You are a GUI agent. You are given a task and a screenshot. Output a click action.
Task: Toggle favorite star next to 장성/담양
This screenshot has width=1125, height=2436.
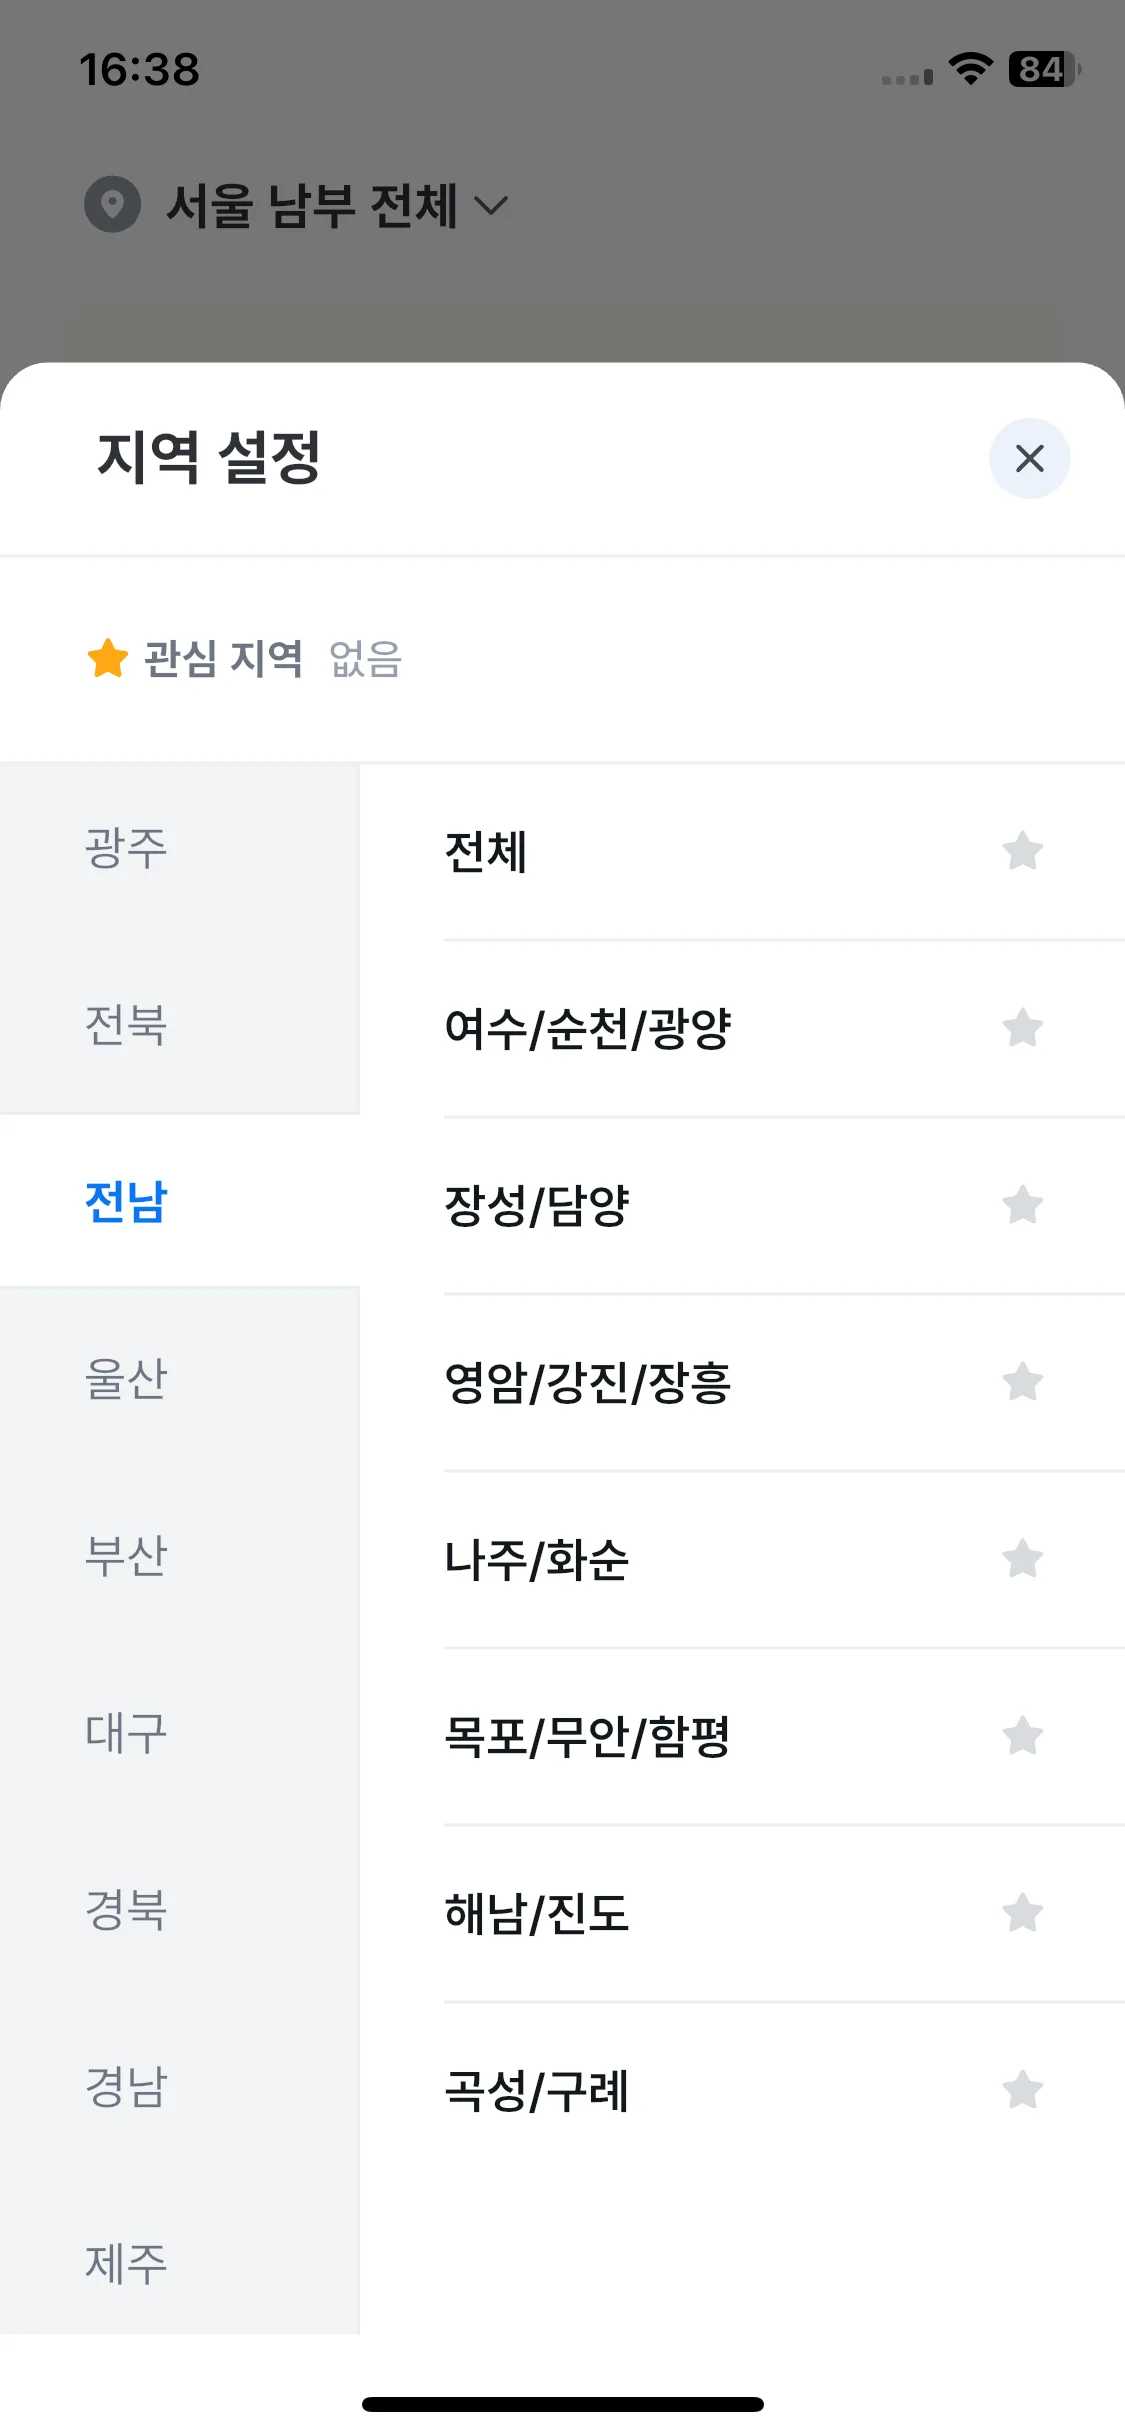pyautogui.click(x=1022, y=1205)
